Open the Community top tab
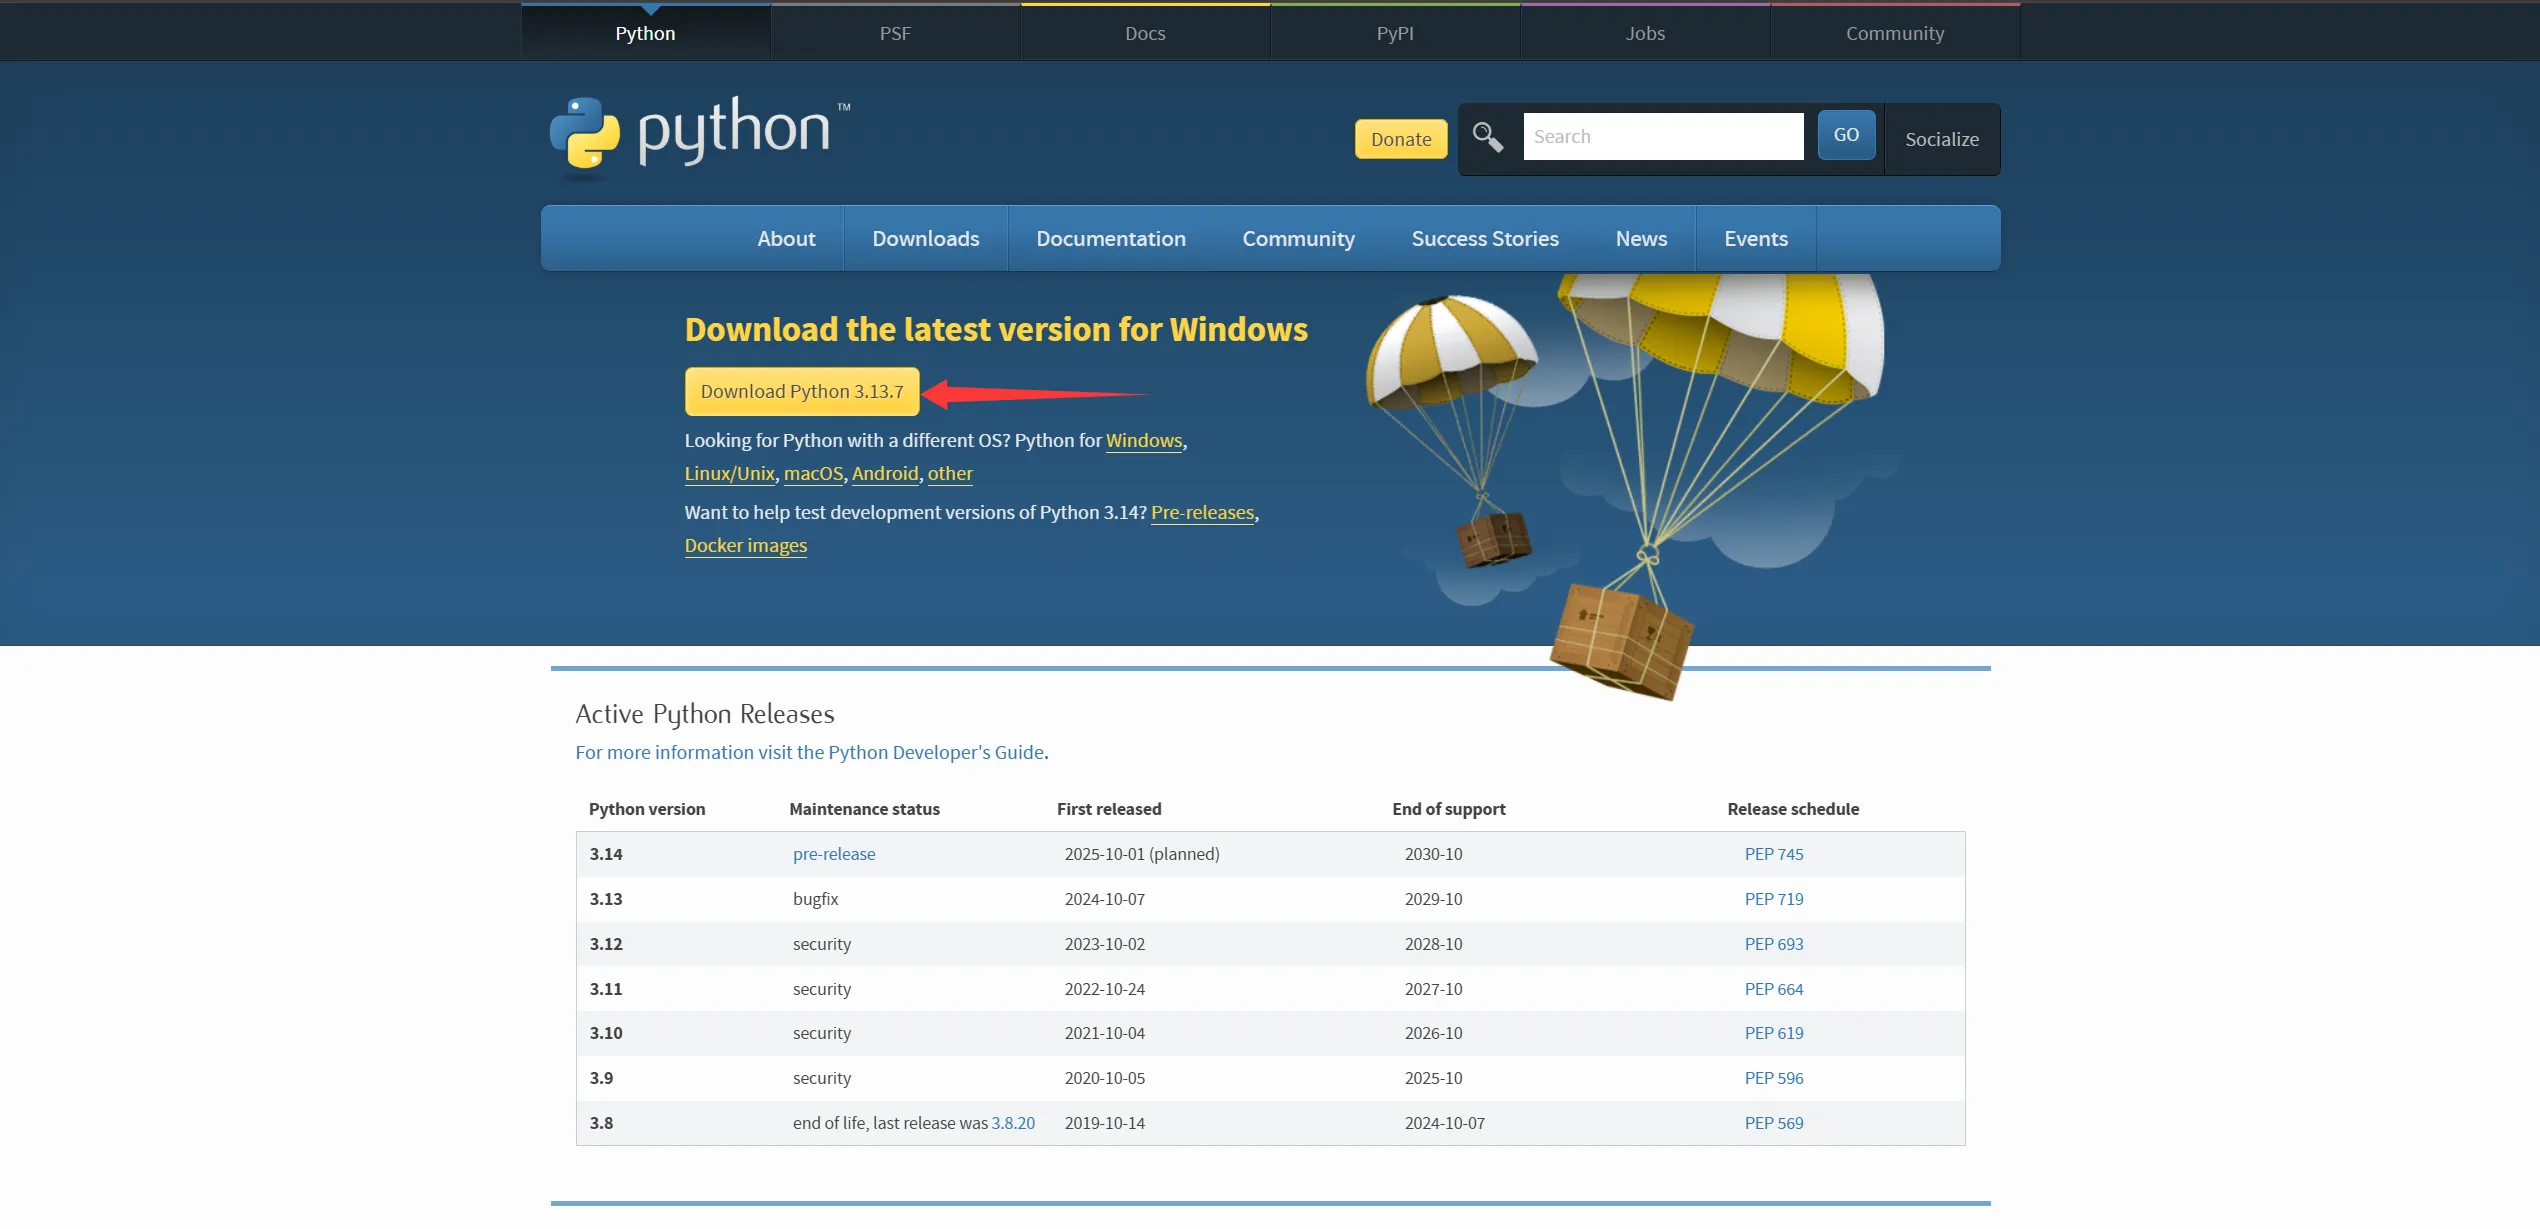The image size is (2540, 1229). [1895, 33]
